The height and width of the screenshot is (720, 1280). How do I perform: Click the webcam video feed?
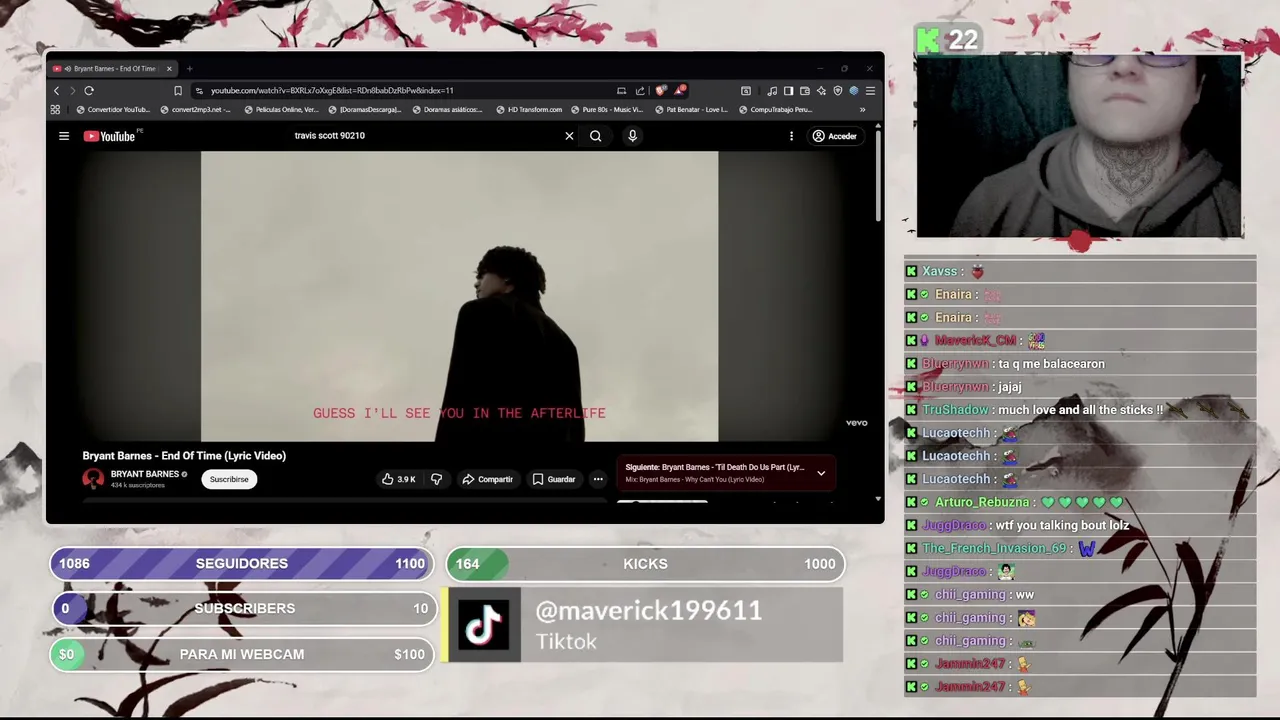tap(1079, 146)
